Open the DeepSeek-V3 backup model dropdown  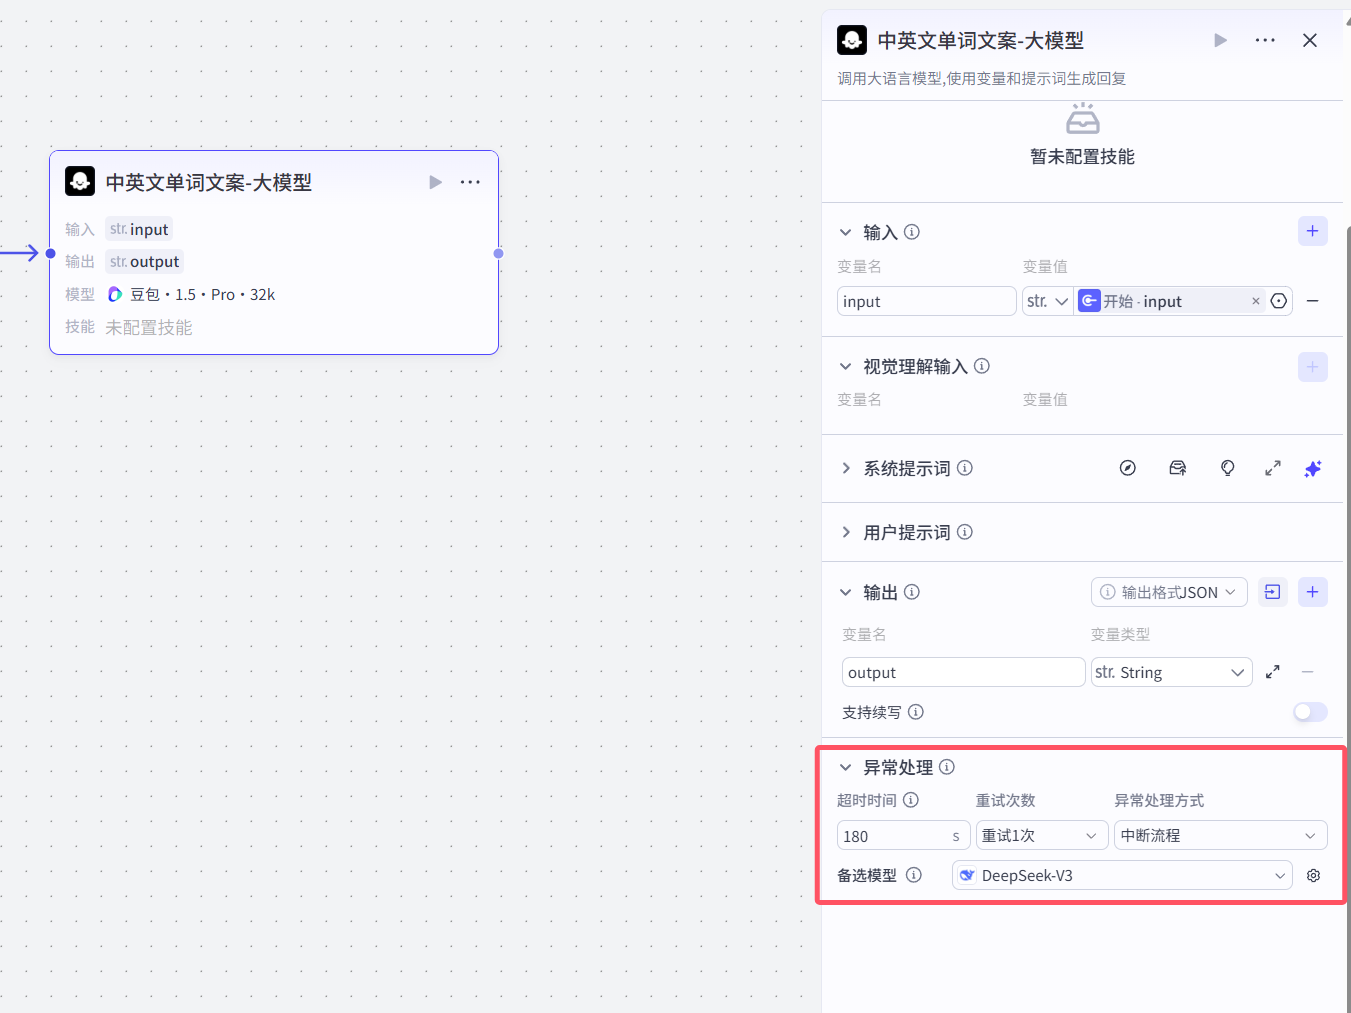click(1122, 875)
